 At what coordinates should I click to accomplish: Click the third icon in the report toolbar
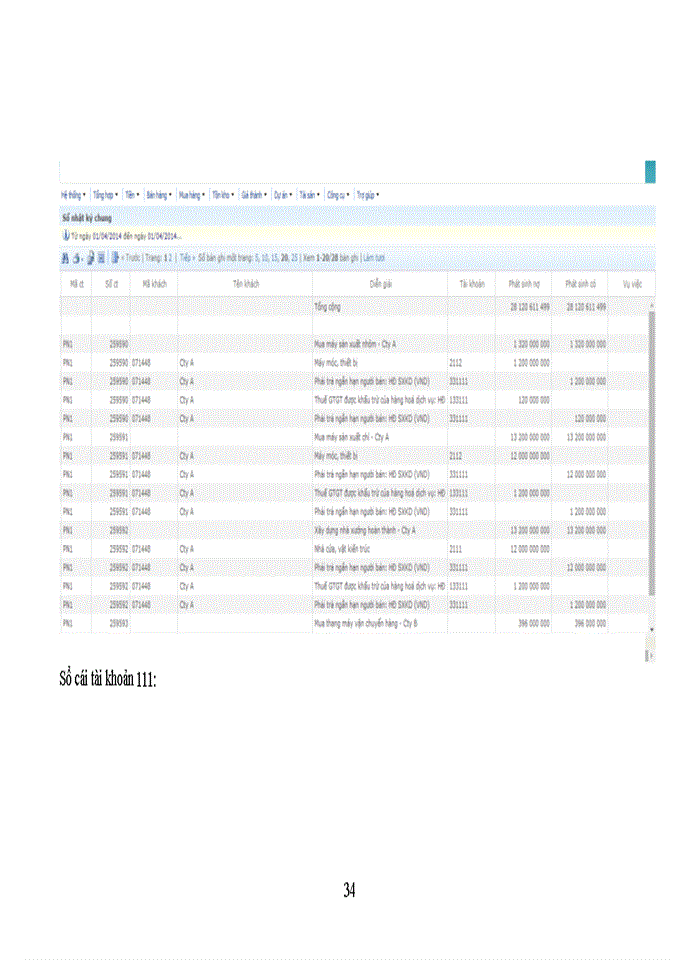(x=89, y=257)
